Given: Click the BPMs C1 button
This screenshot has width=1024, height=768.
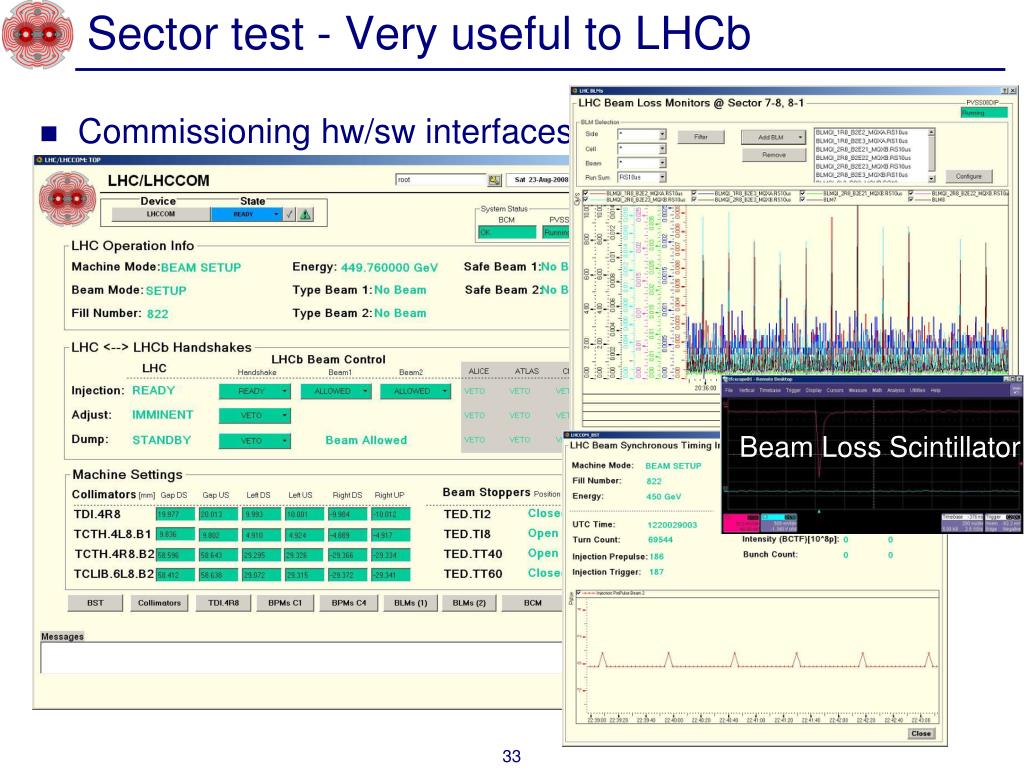Looking at the screenshot, I should coord(285,603).
